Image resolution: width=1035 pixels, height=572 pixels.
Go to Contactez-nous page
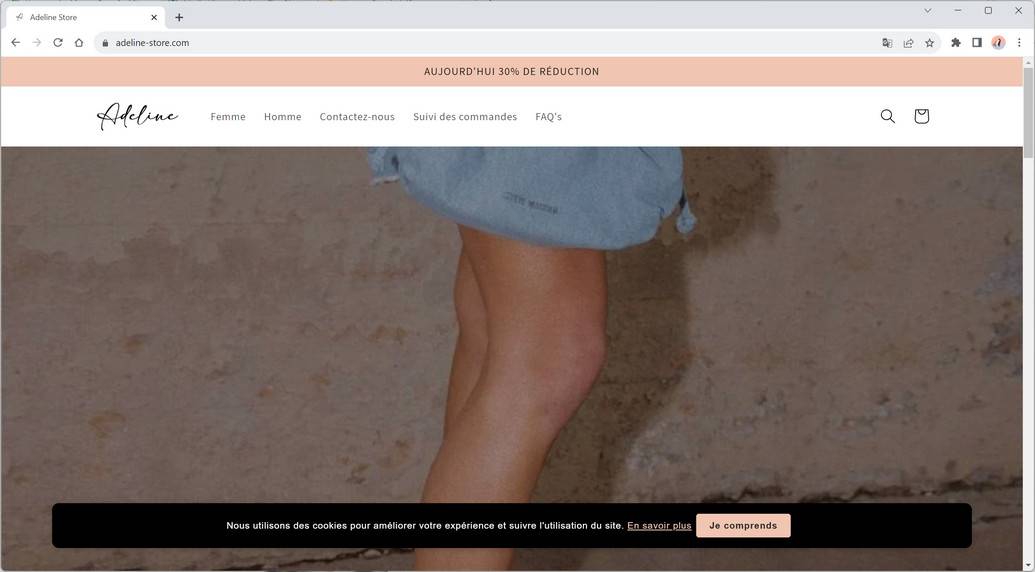pos(357,117)
